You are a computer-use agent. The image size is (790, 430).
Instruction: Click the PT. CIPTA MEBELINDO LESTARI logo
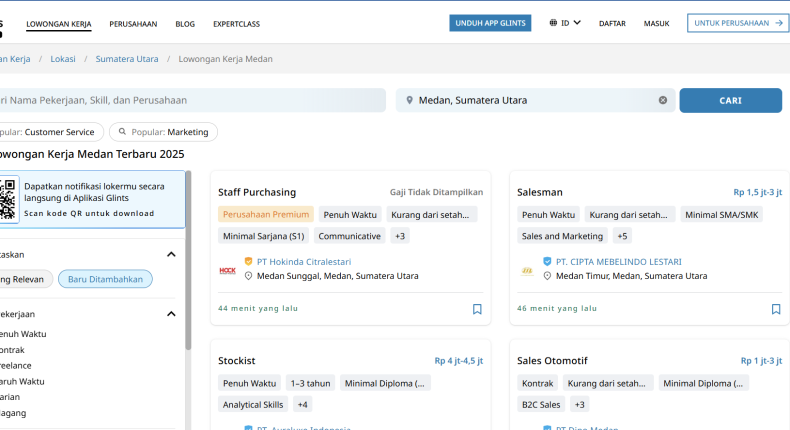pos(527,271)
